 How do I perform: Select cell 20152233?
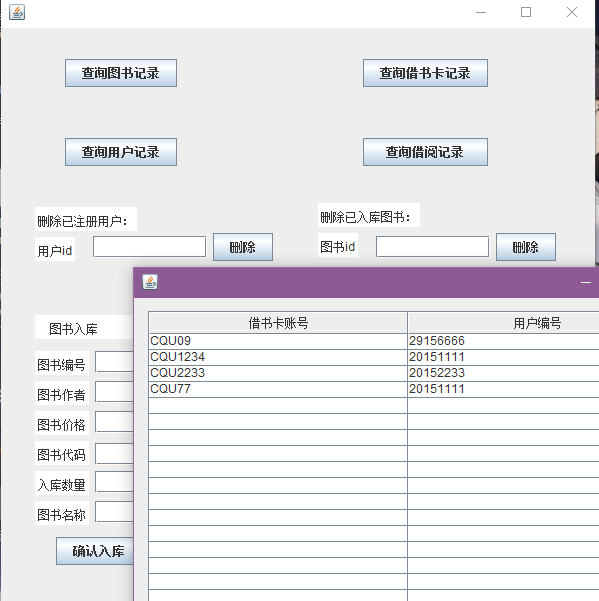[504, 373]
